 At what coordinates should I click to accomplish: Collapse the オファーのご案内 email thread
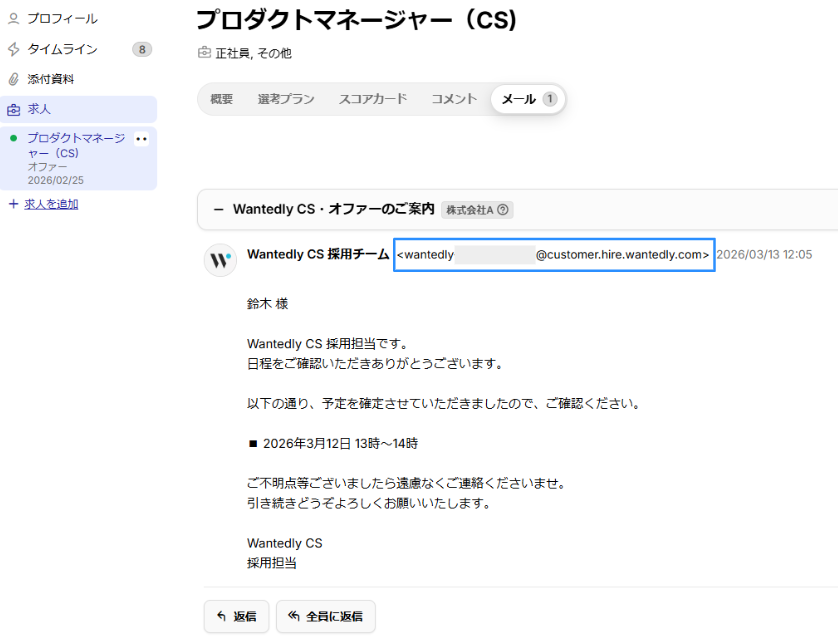(218, 210)
